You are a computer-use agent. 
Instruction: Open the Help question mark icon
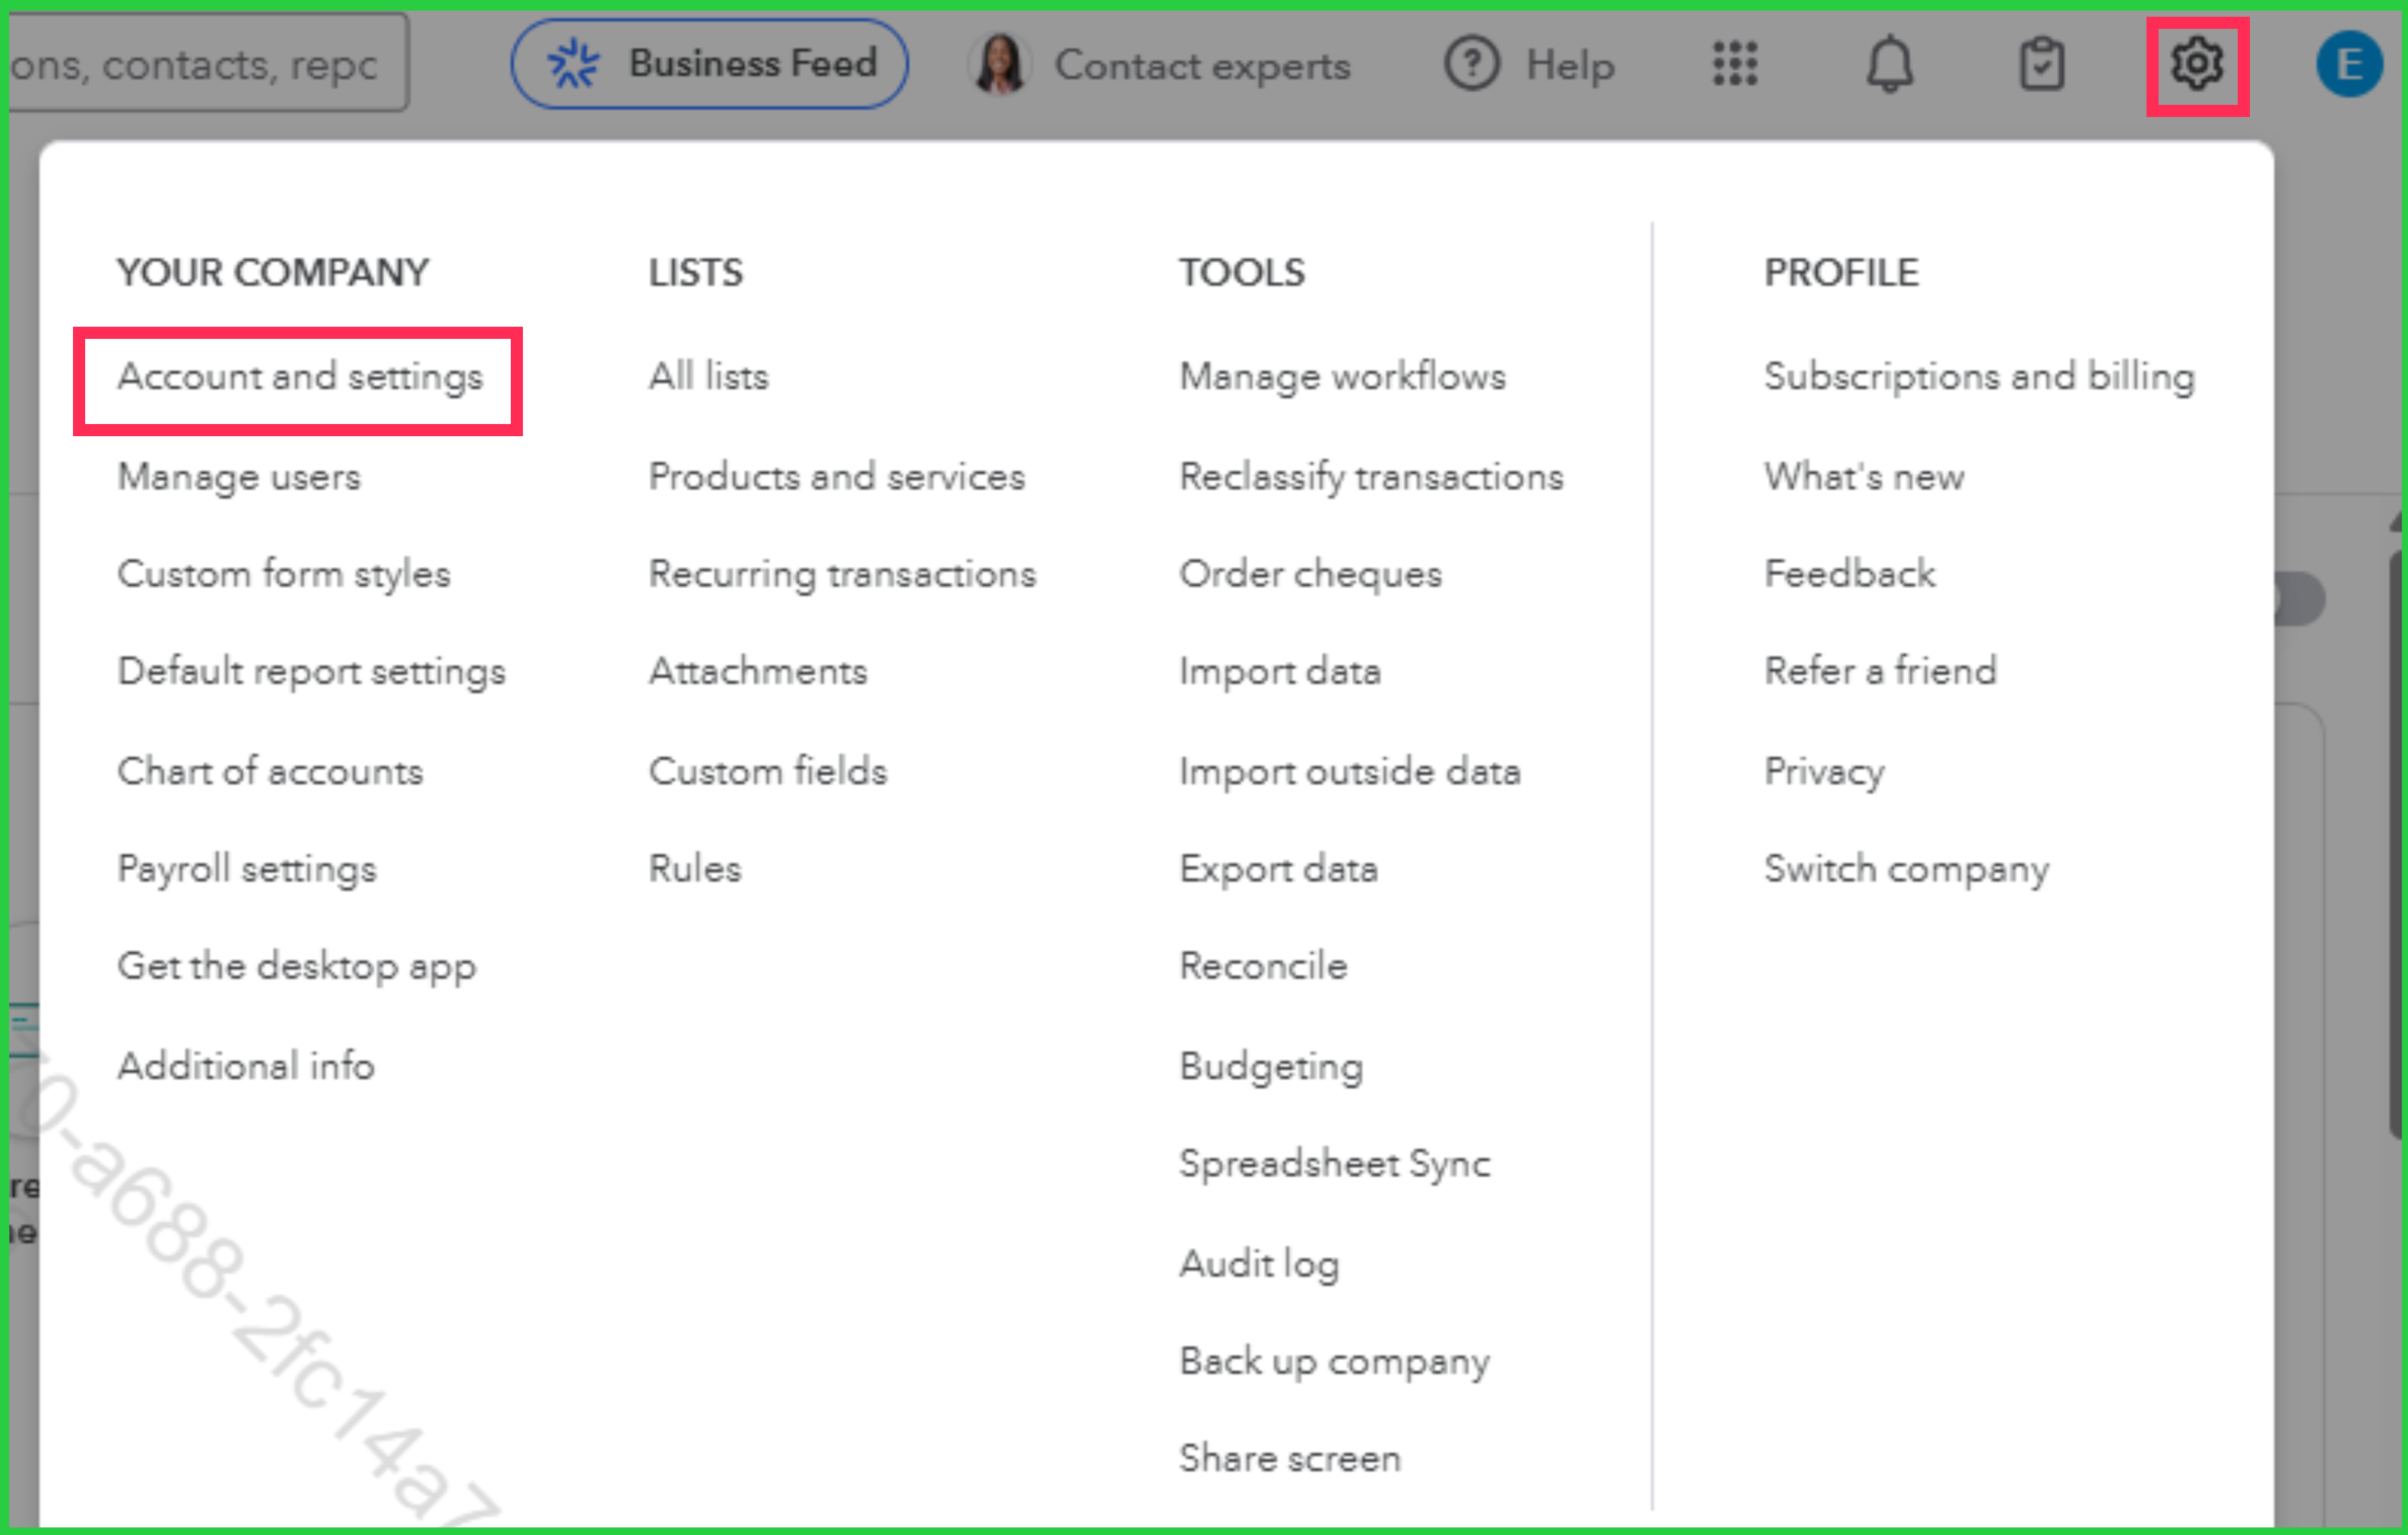pos(1472,65)
